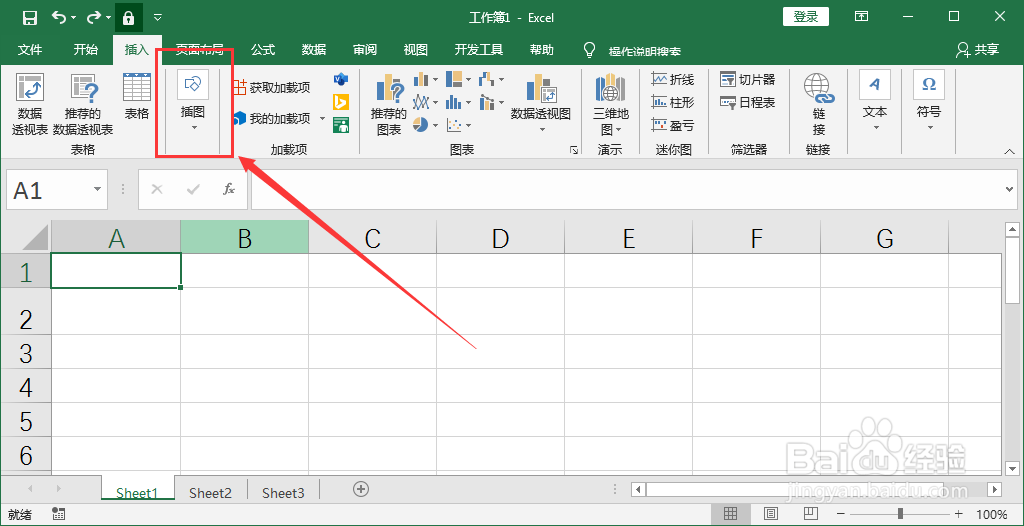Image resolution: width=1024 pixels, height=526 pixels.
Task: Switch to the View (视图) tab
Action: click(x=416, y=50)
